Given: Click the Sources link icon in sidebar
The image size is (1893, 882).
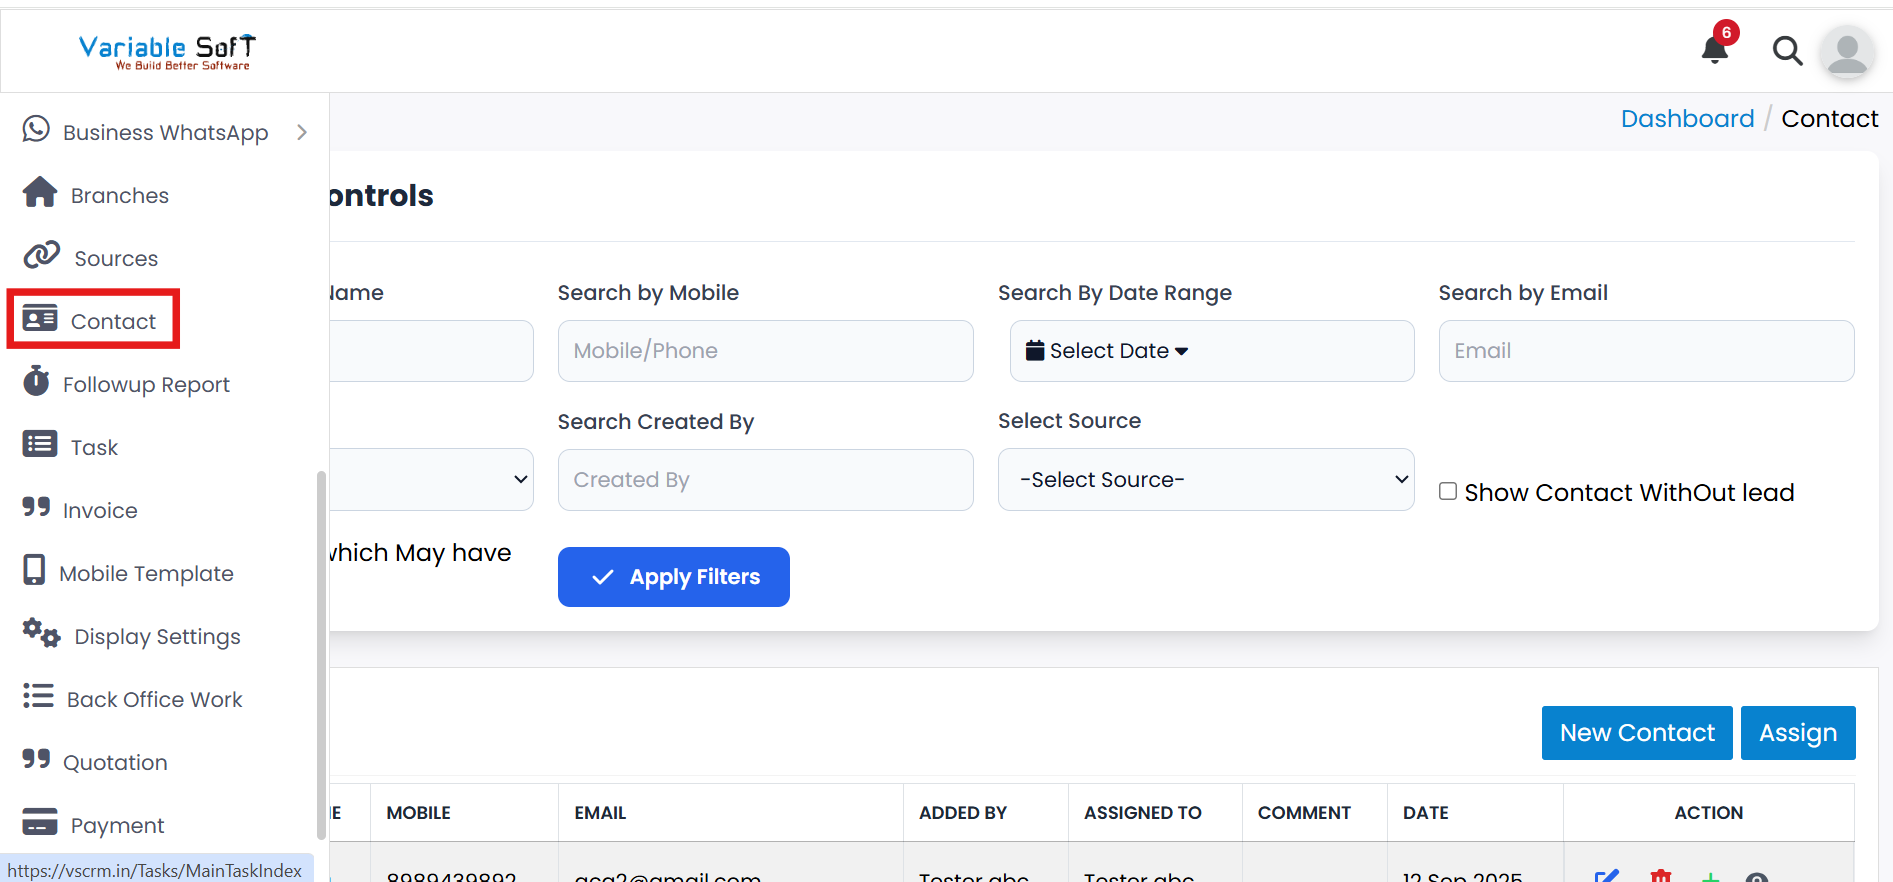Looking at the screenshot, I should (x=42, y=256).
